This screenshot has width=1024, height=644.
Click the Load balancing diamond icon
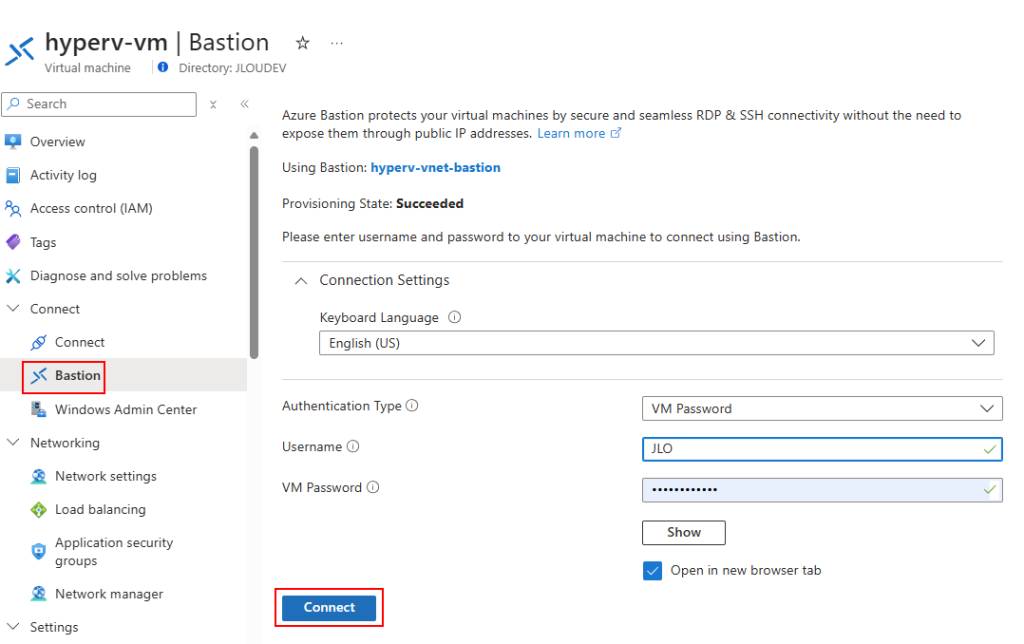coord(39,509)
